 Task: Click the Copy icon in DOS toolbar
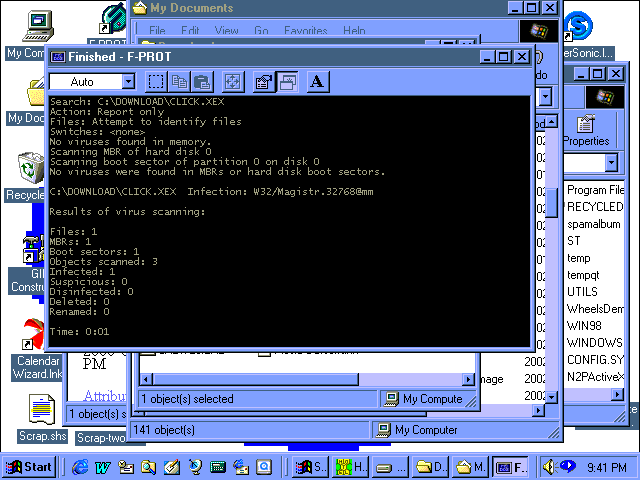click(179, 82)
